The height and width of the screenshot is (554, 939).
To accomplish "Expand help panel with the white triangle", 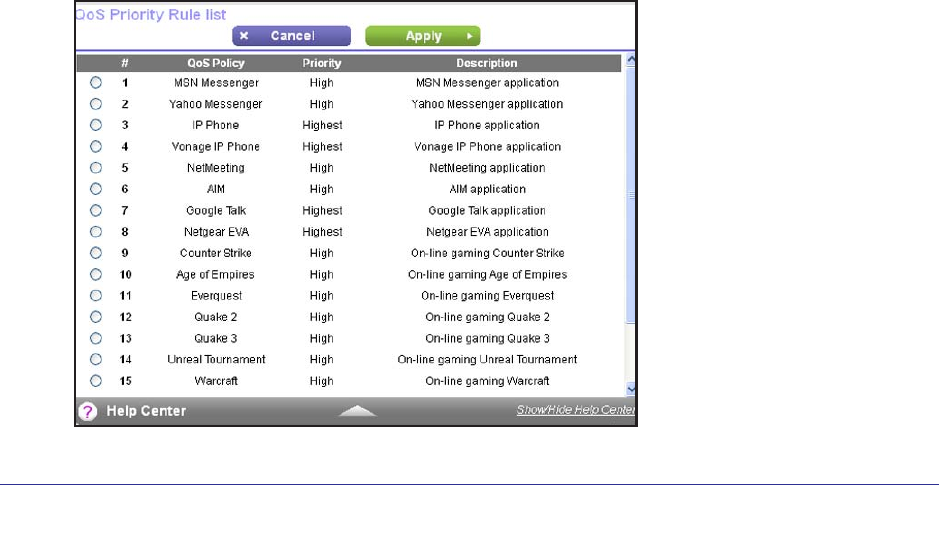I will [x=357, y=411].
